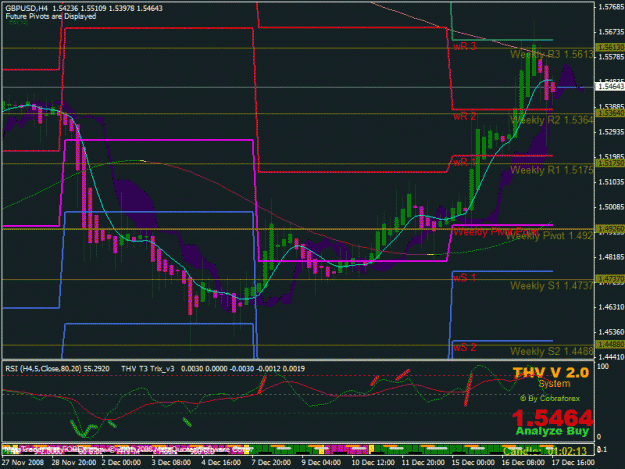The height and width of the screenshot is (469, 625).
Task: Click the 'Weekly R3 1.5613' label
Action: tap(552, 54)
